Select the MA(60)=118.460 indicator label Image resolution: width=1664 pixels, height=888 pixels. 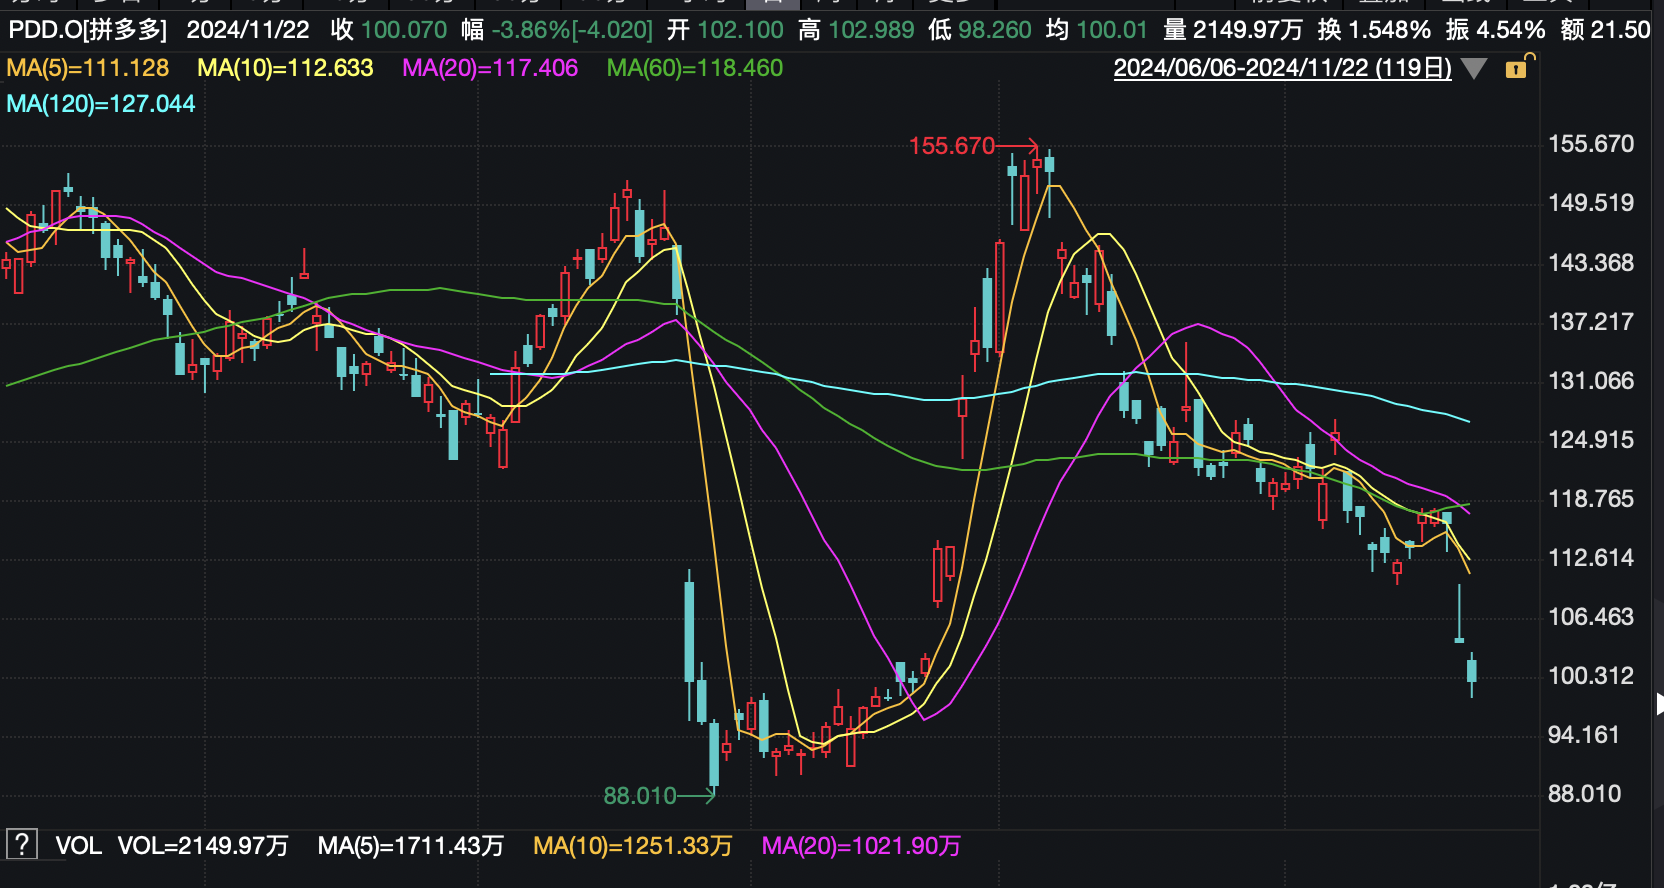click(x=695, y=68)
